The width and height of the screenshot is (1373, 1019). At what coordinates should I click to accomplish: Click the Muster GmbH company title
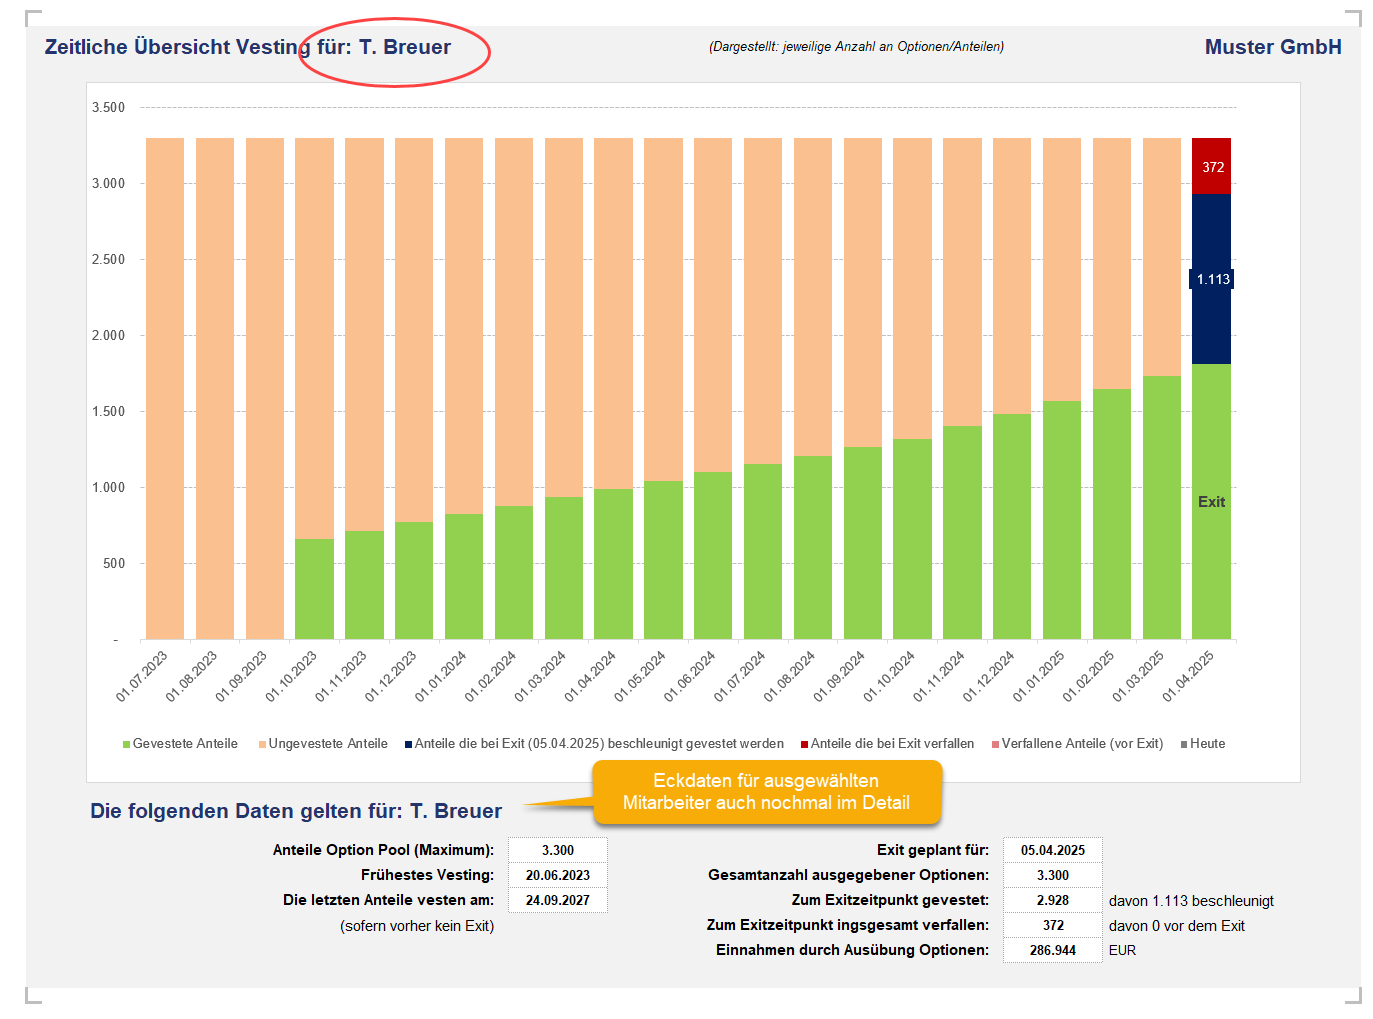(x=1272, y=47)
